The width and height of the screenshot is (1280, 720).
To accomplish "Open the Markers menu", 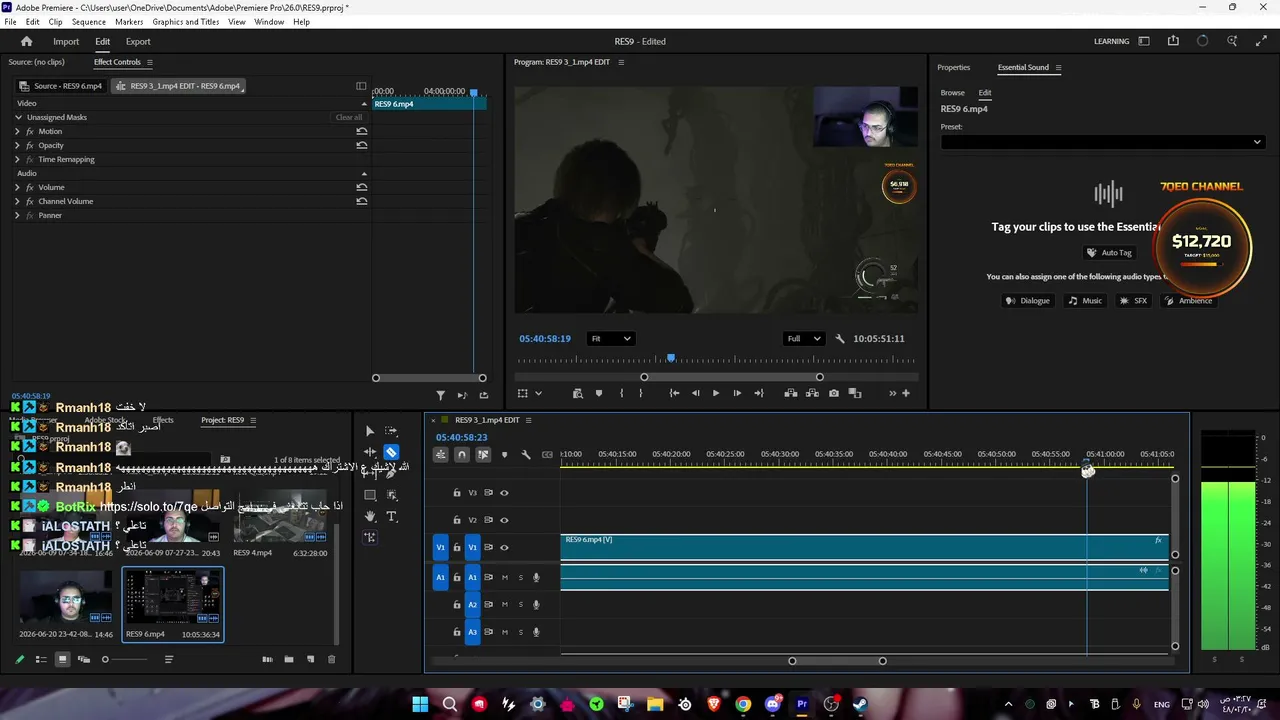I will coord(129,22).
